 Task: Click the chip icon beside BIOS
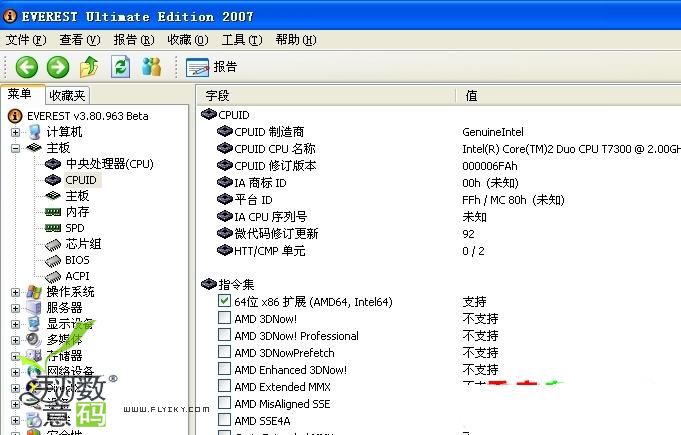[x=53, y=261]
